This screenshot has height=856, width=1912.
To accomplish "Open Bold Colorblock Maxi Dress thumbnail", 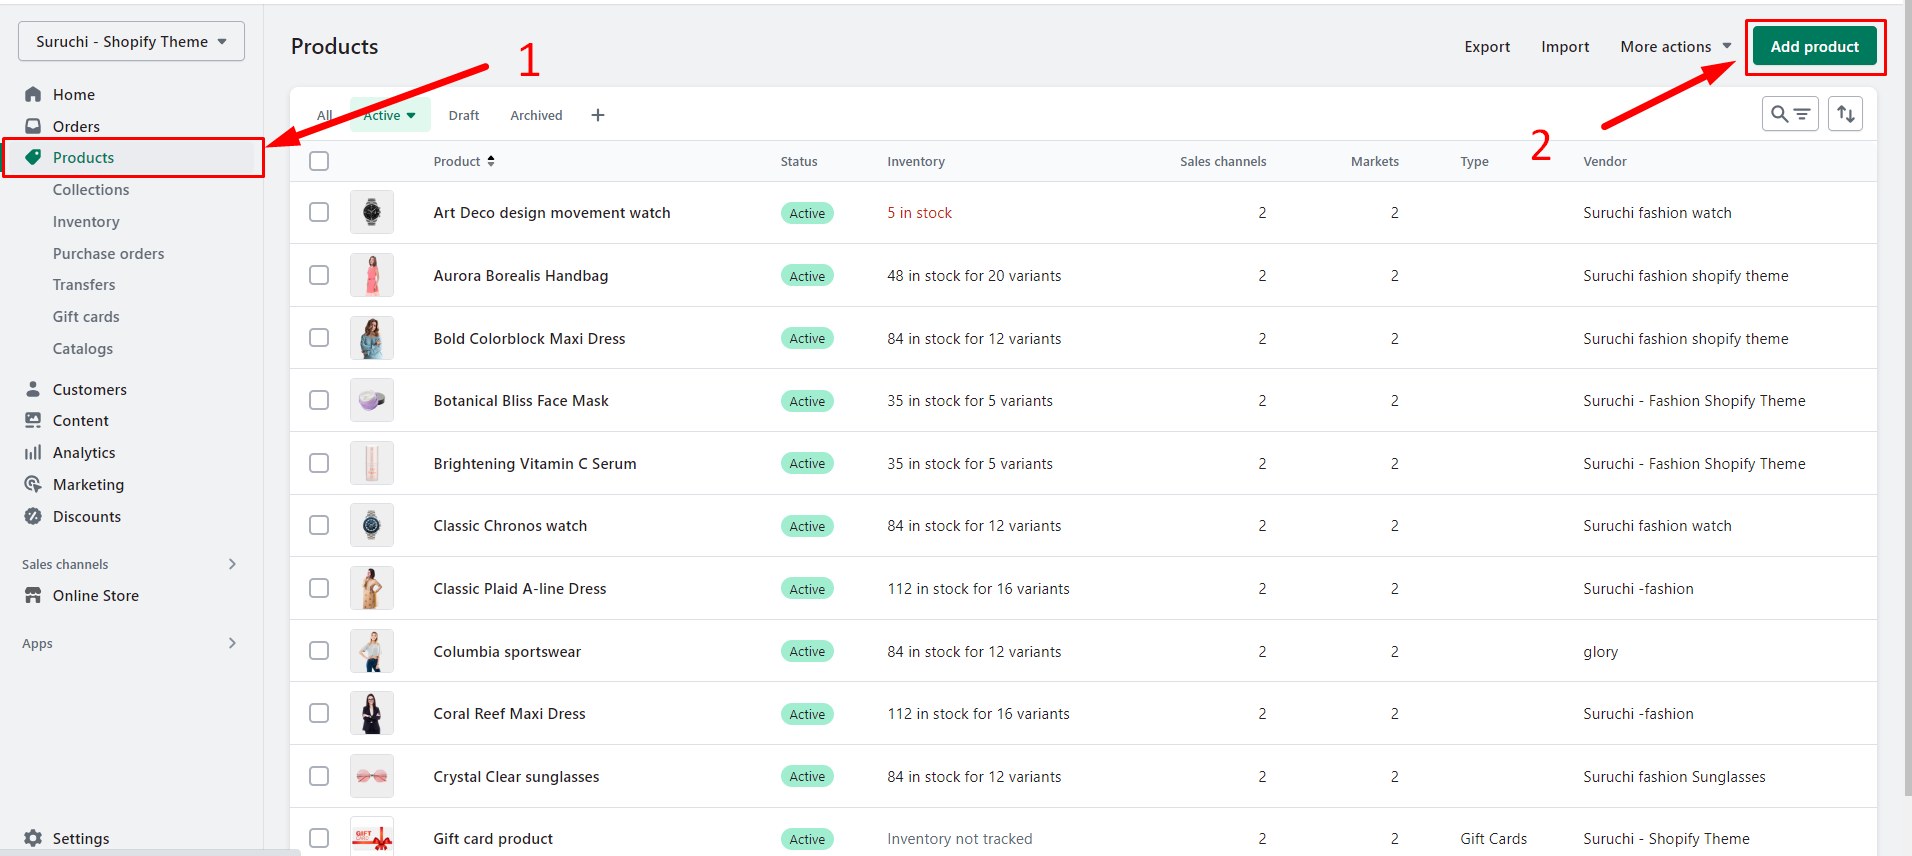I will click(372, 338).
